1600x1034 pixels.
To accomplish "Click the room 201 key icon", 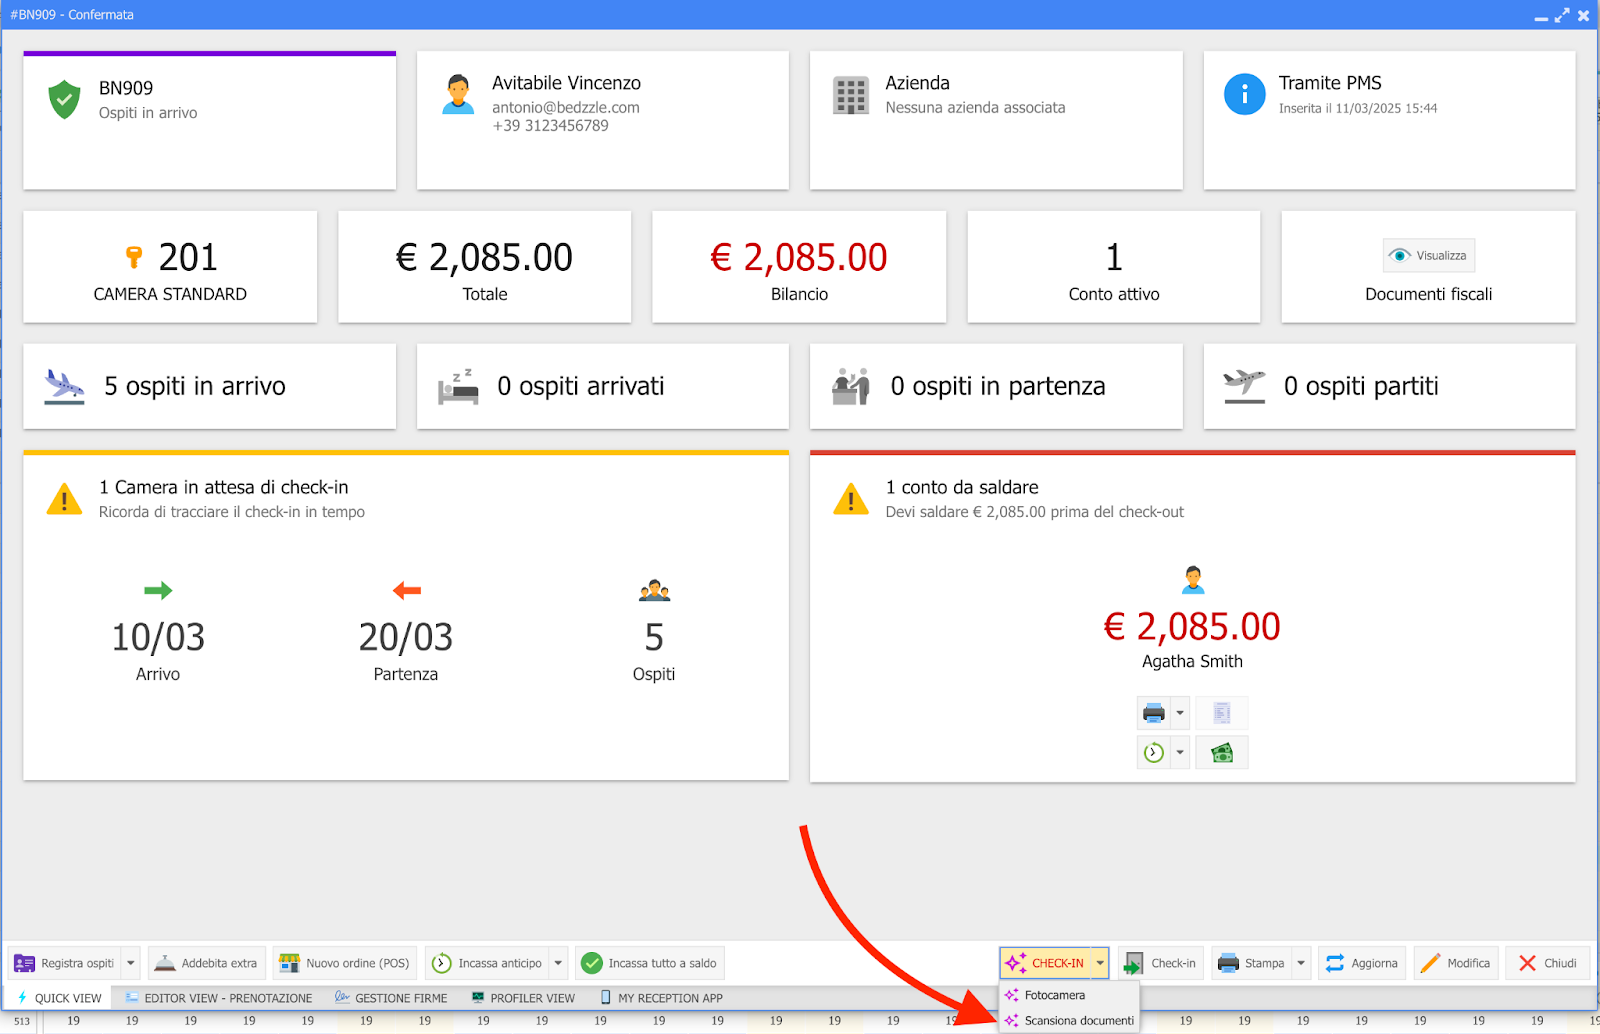I will [134, 258].
